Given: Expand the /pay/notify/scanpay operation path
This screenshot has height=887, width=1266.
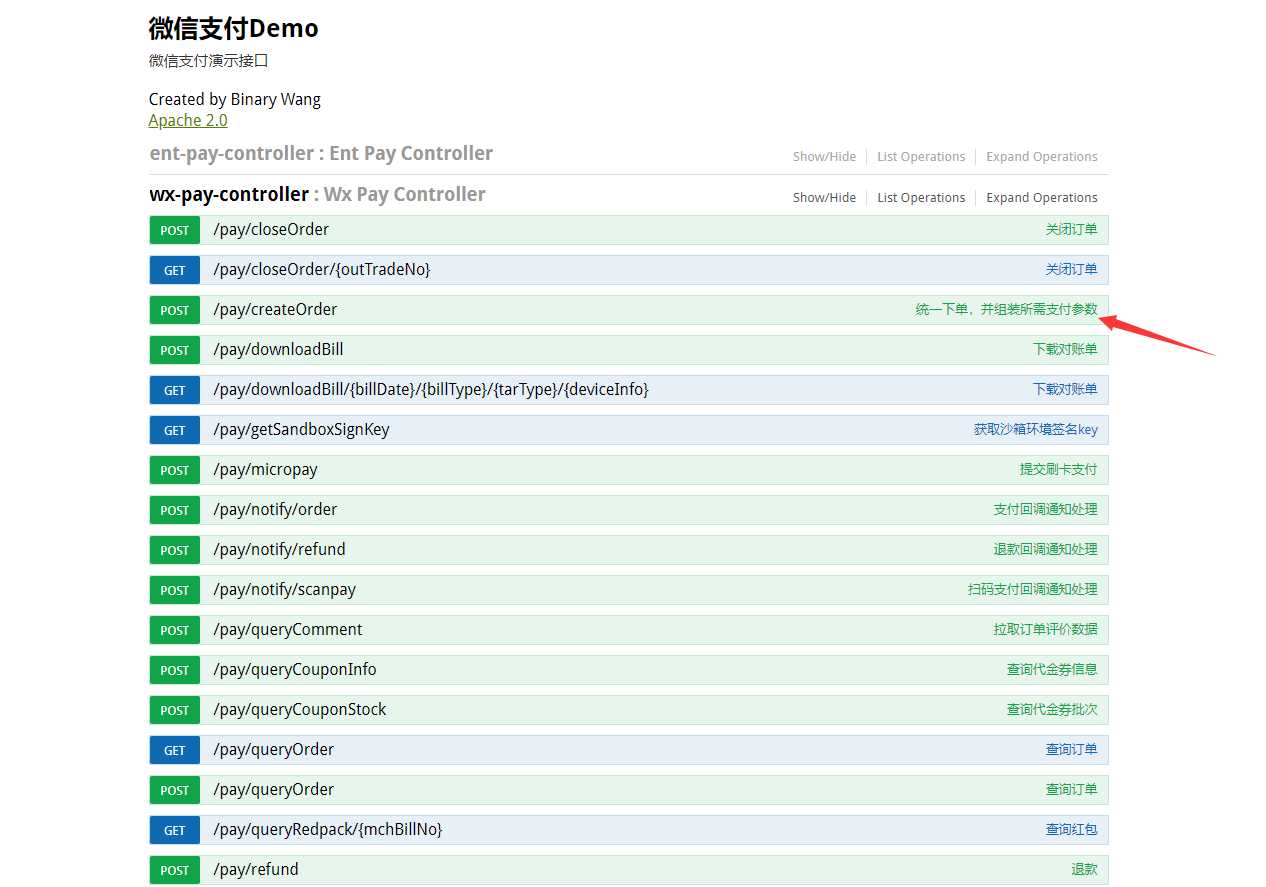Looking at the screenshot, I should click(x=284, y=590).
